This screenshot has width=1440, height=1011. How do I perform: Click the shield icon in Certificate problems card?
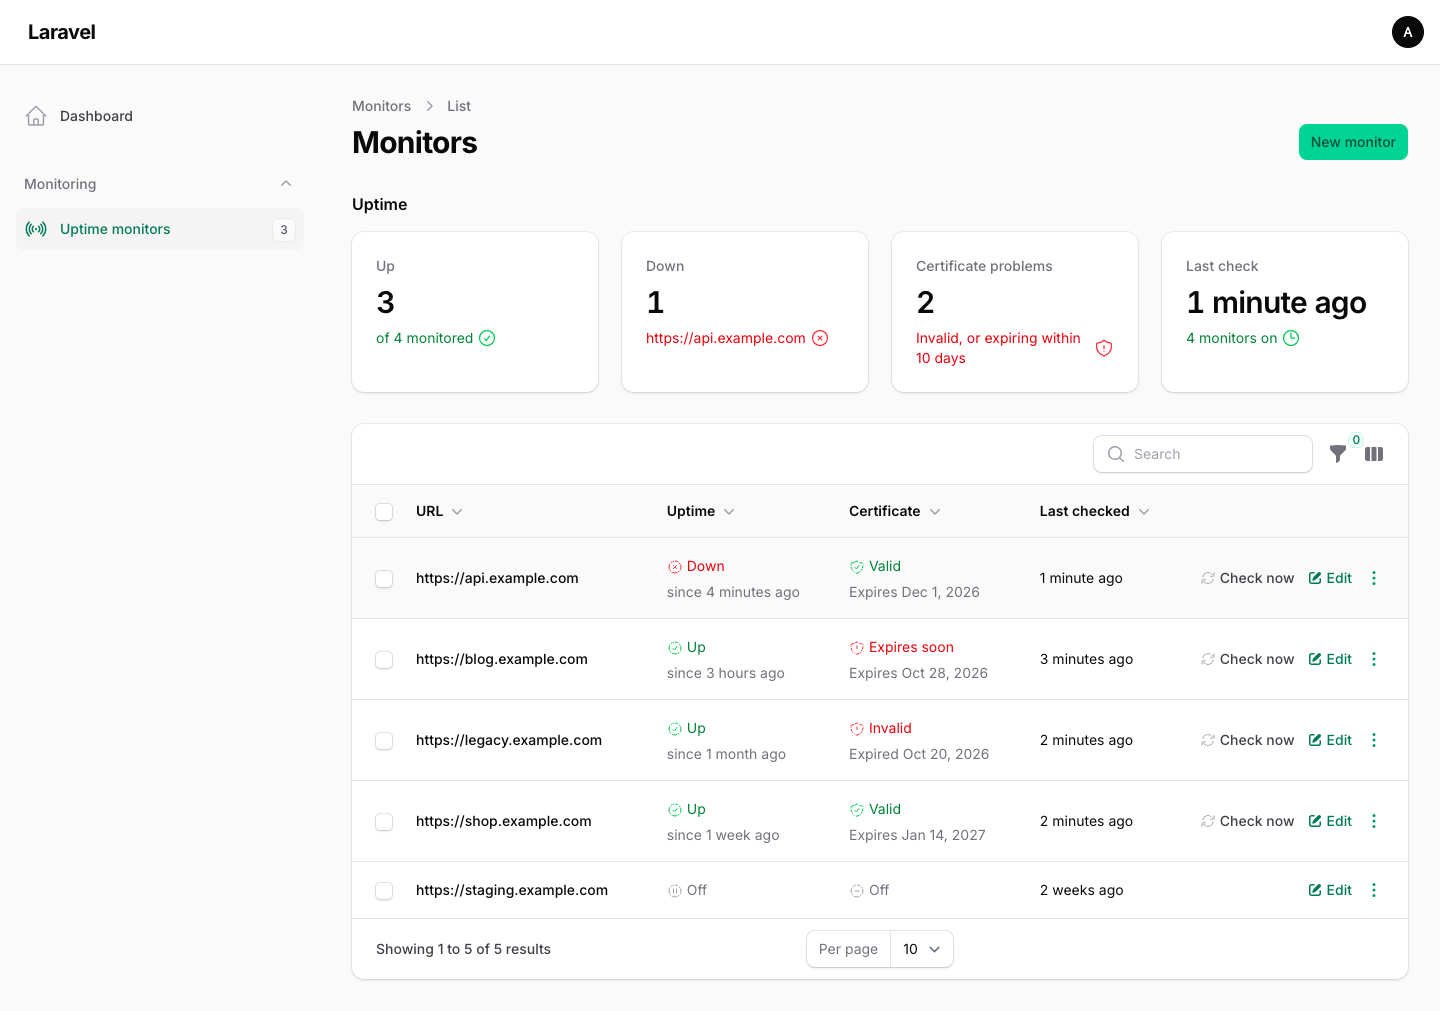(1104, 348)
